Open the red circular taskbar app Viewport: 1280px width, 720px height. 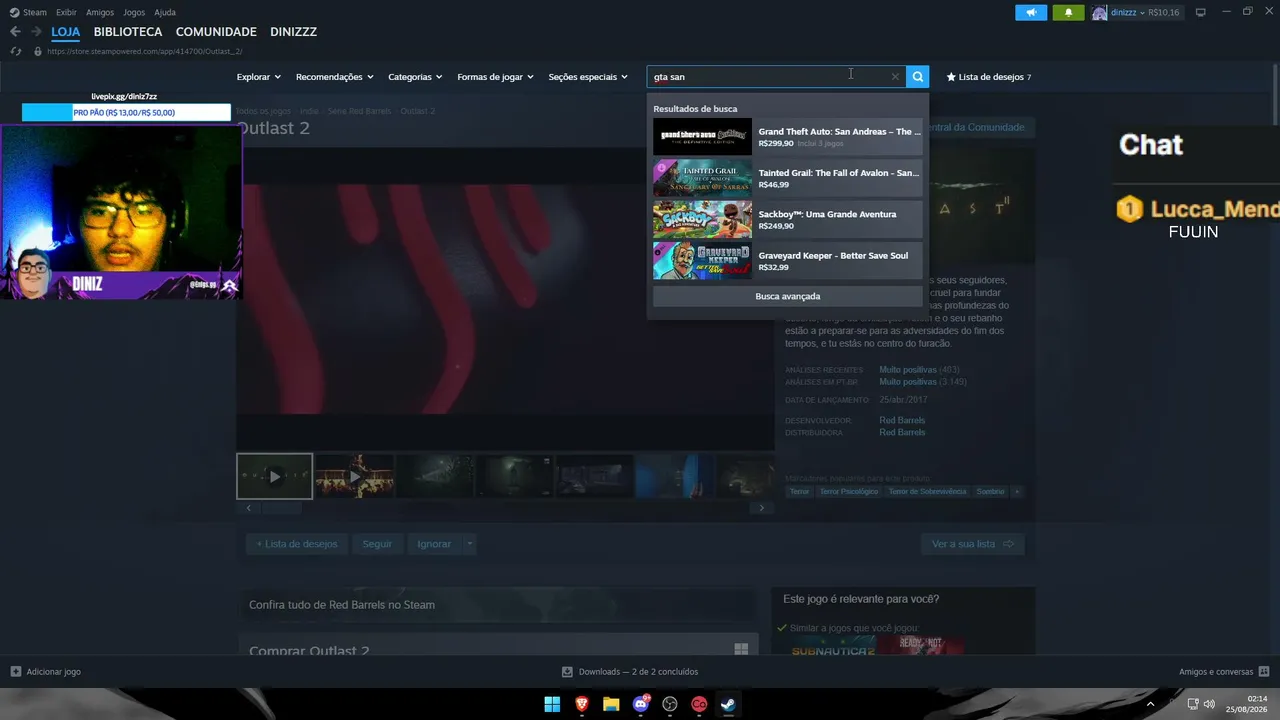point(699,704)
